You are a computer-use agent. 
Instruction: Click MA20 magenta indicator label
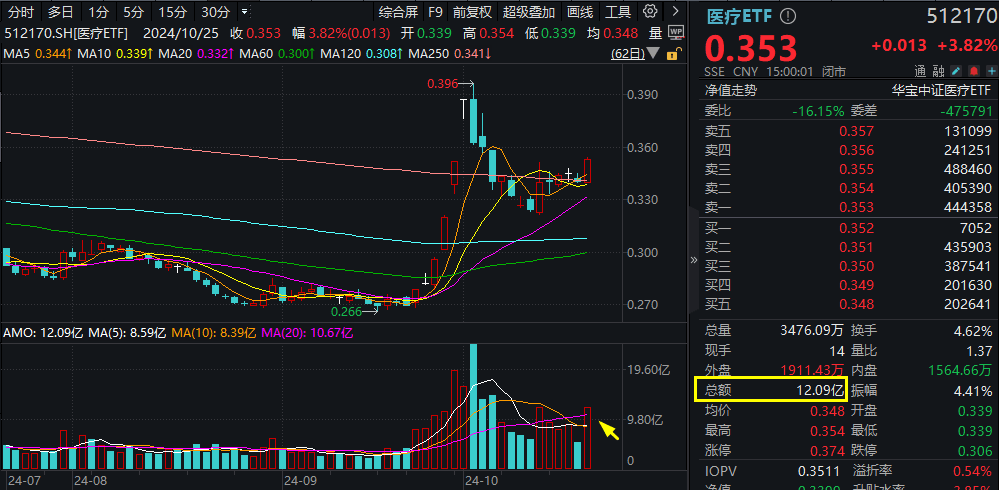[x=175, y=54]
